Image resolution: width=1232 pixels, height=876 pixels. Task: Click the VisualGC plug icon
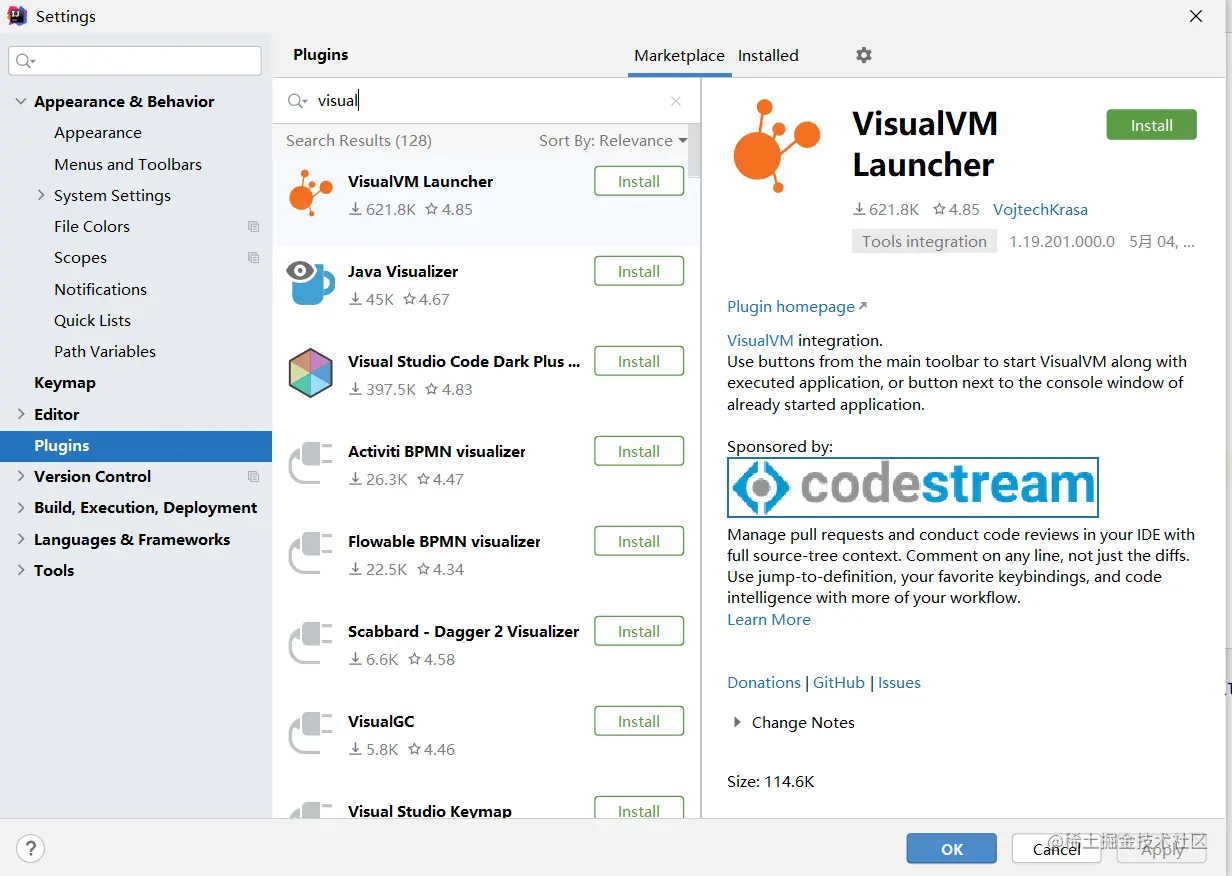310,733
